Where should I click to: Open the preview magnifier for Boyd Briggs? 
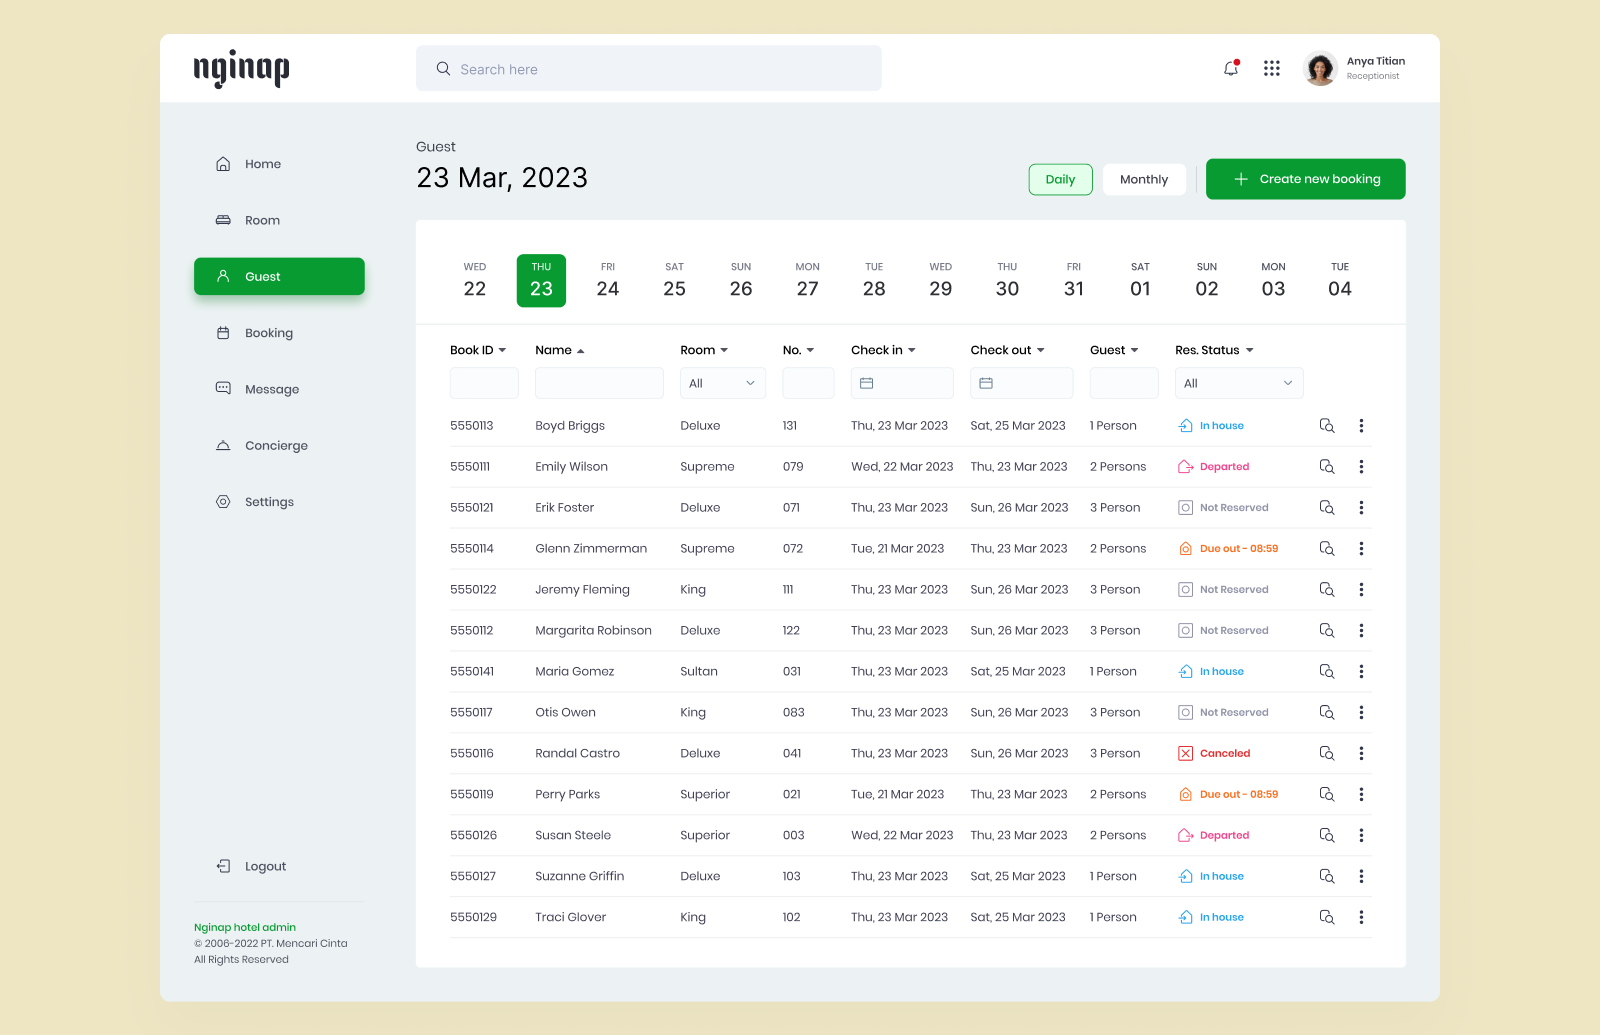coord(1326,425)
